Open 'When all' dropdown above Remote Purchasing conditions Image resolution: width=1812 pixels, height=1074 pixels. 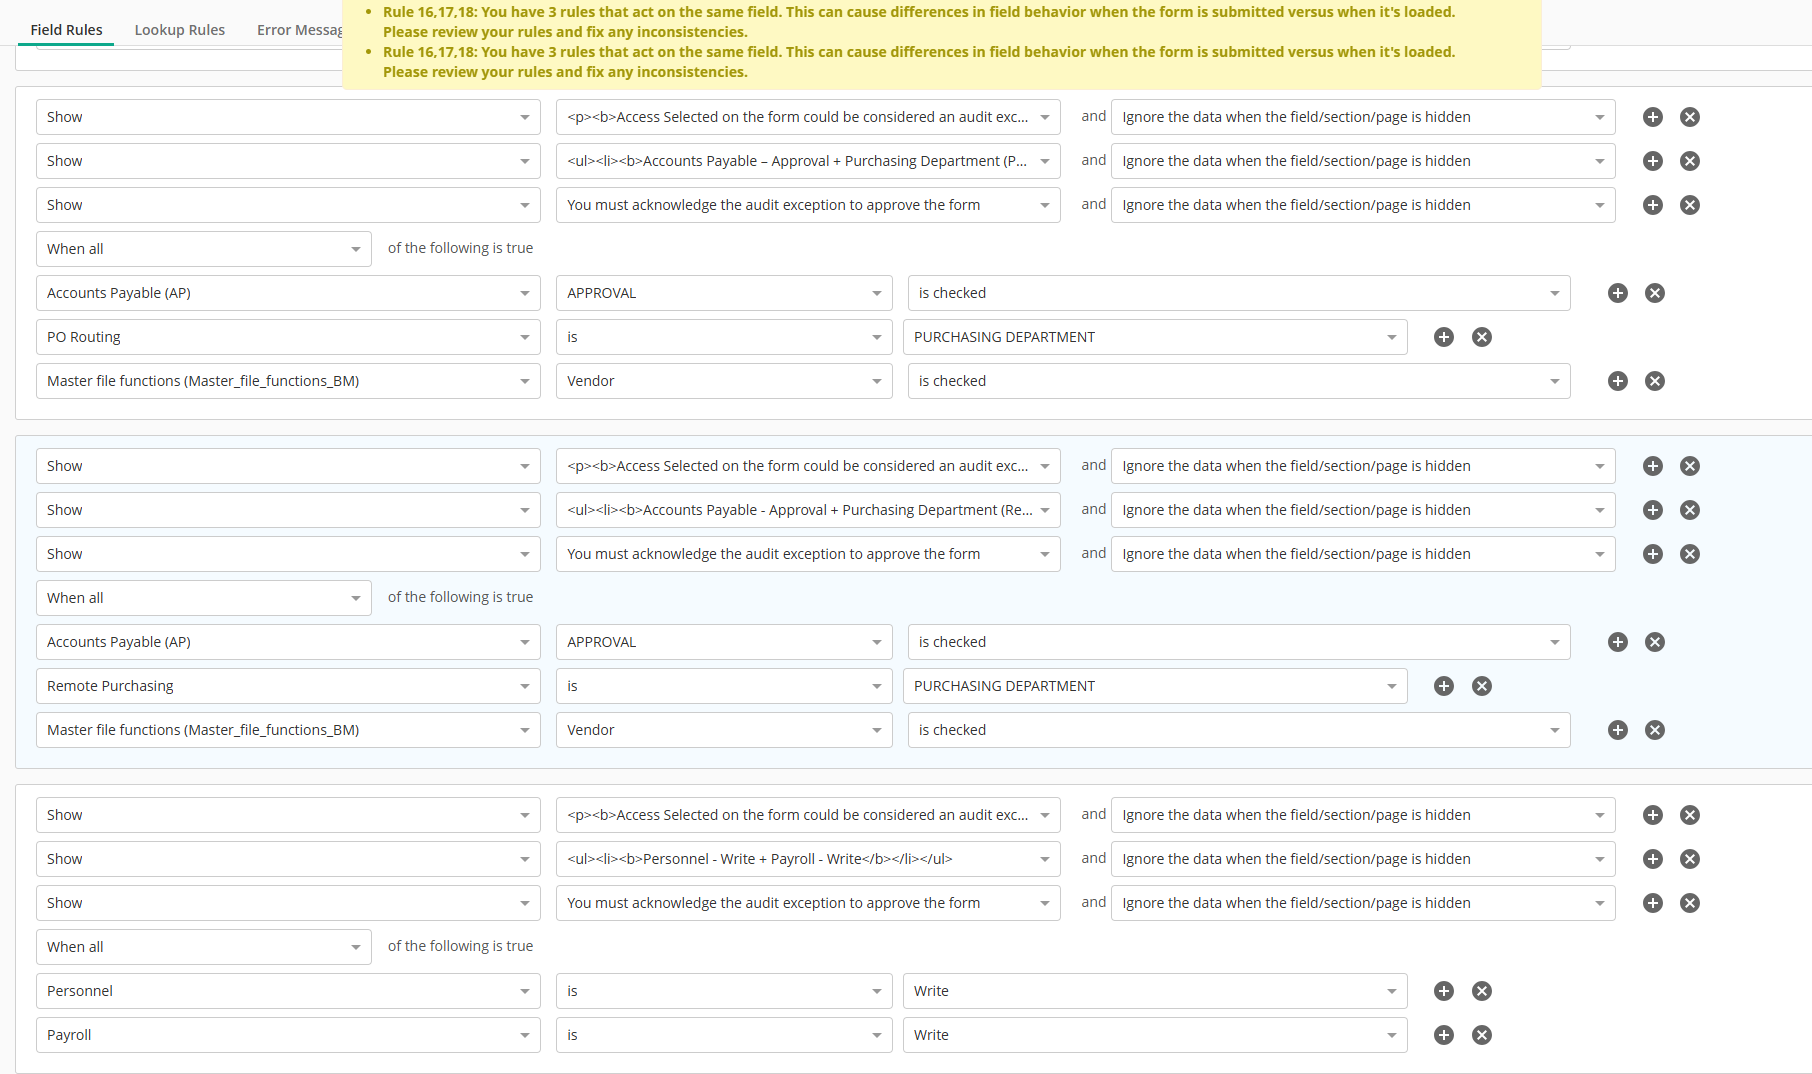tap(204, 598)
